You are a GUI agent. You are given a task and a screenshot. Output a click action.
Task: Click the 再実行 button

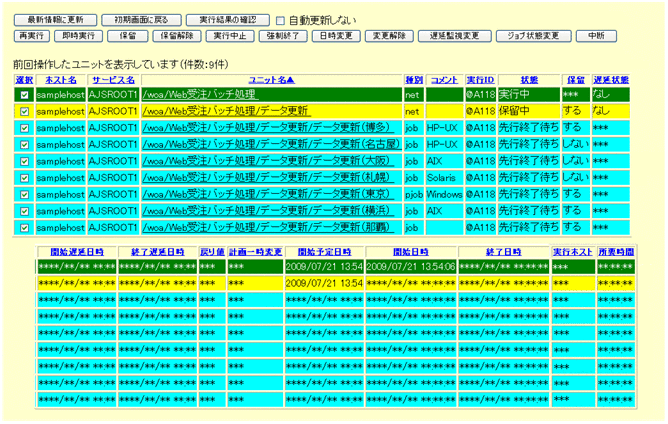pos(32,36)
